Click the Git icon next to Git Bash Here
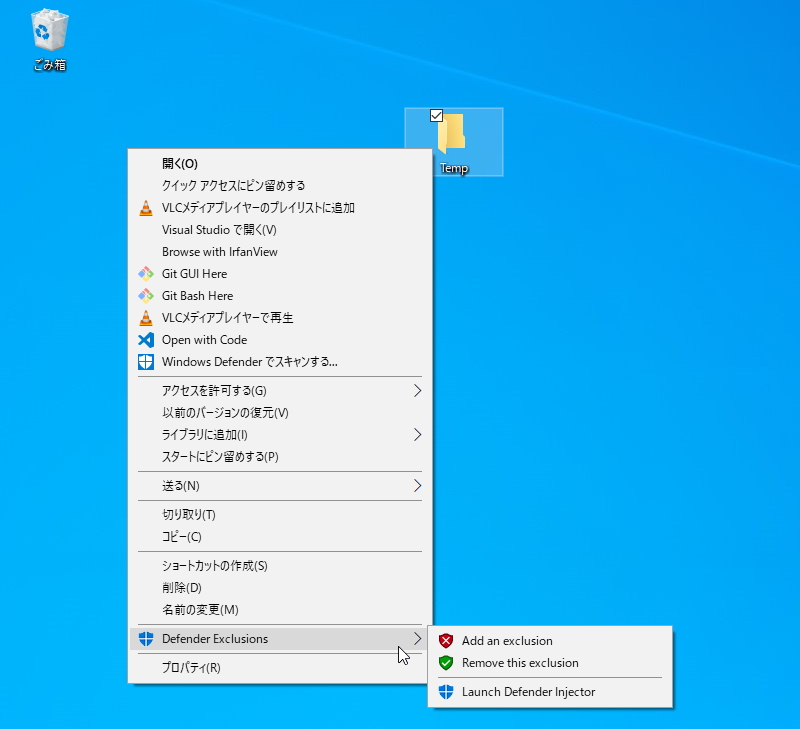This screenshot has height=729, width=800. [x=146, y=296]
